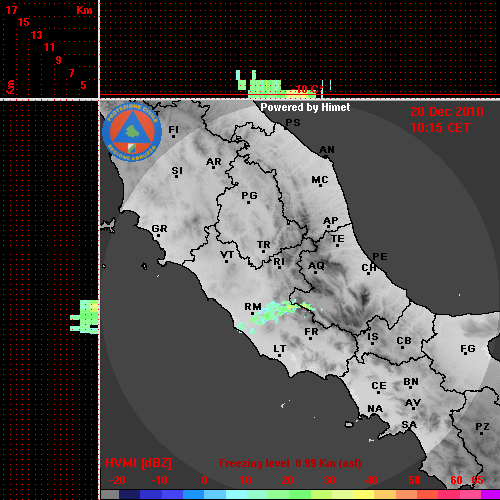The image size is (500, 500).
Task: Click the TE city label
Action: 338,239
